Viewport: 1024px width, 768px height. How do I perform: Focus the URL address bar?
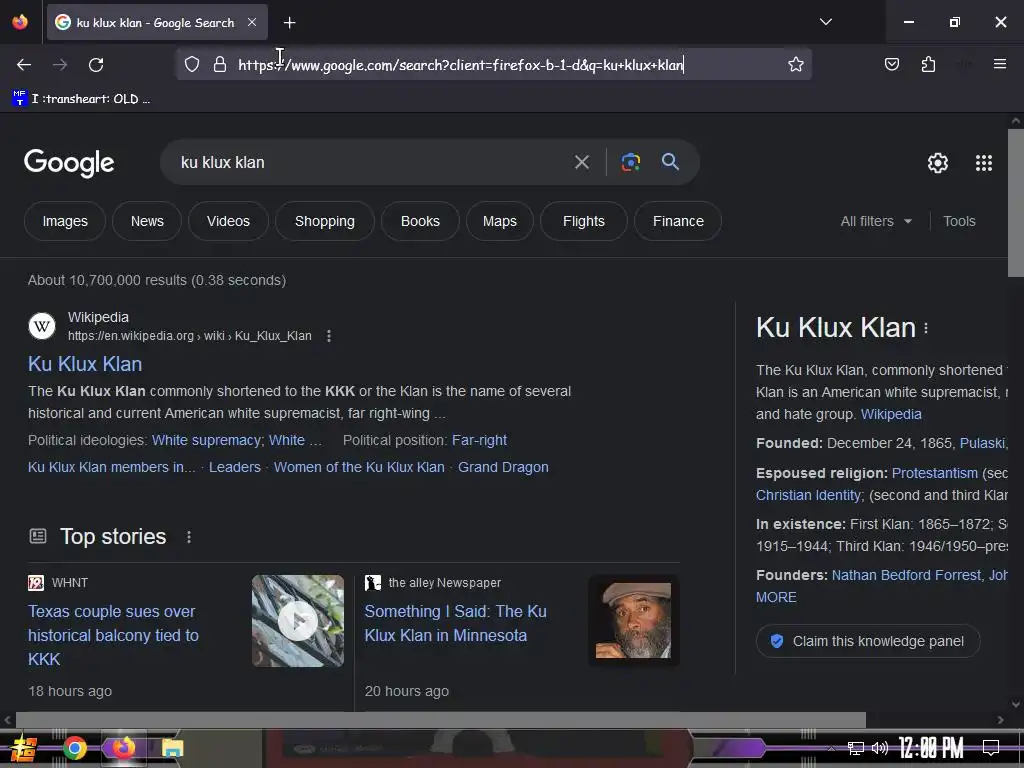[494, 65]
